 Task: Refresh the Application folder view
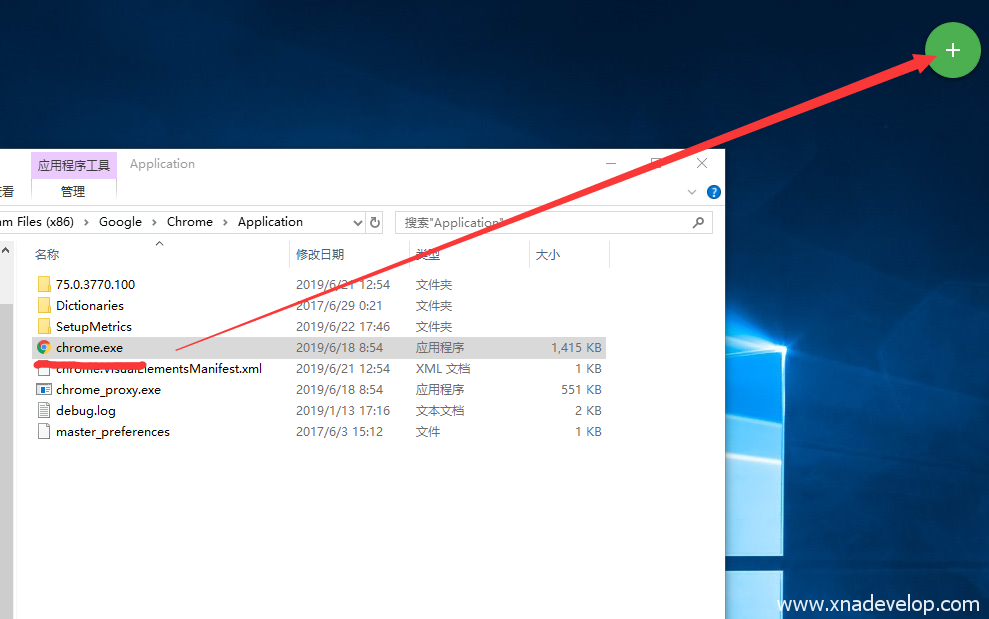coord(375,222)
